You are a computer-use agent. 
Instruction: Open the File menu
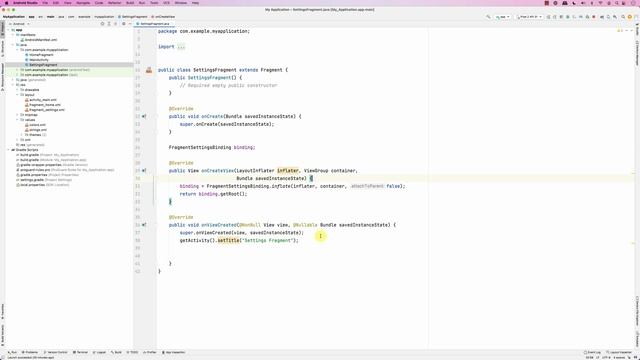tap(45, 3)
